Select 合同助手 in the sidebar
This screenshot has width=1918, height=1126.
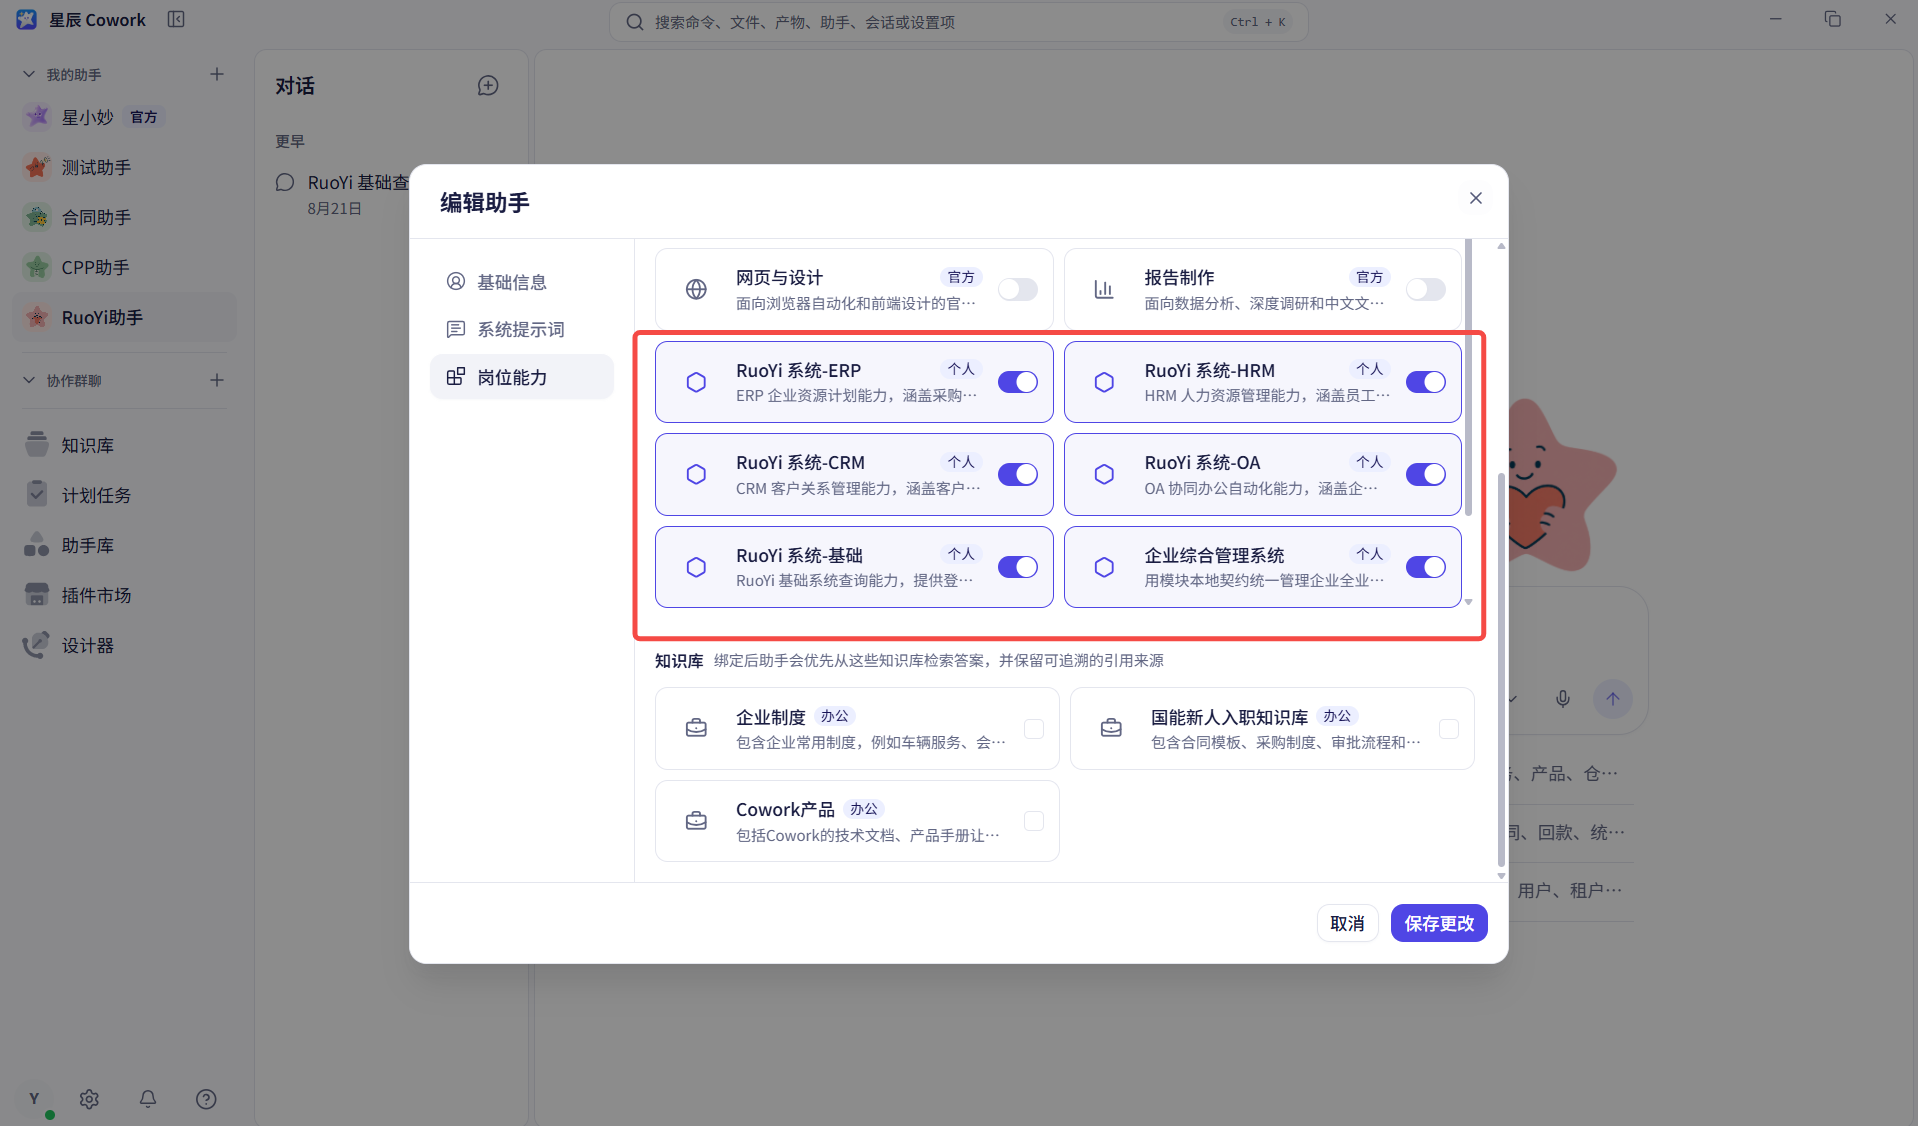click(x=124, y=217)
